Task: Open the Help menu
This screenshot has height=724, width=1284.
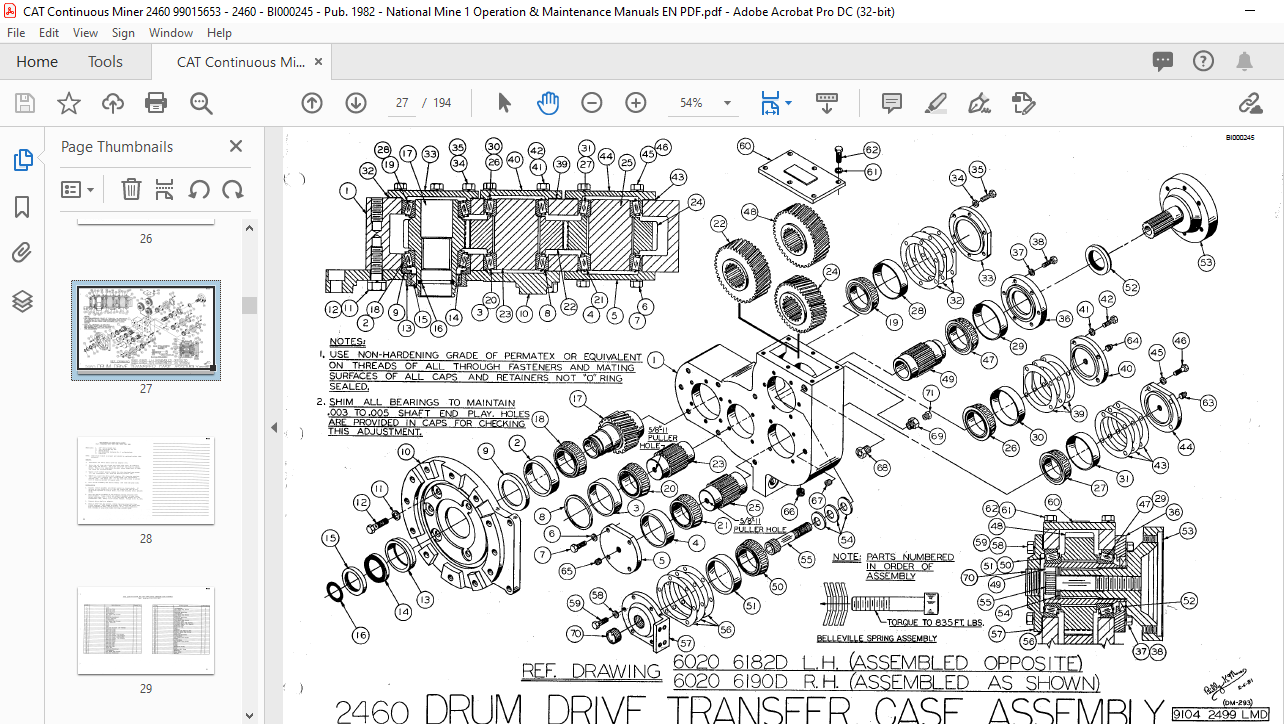Action: coord(219,33)
